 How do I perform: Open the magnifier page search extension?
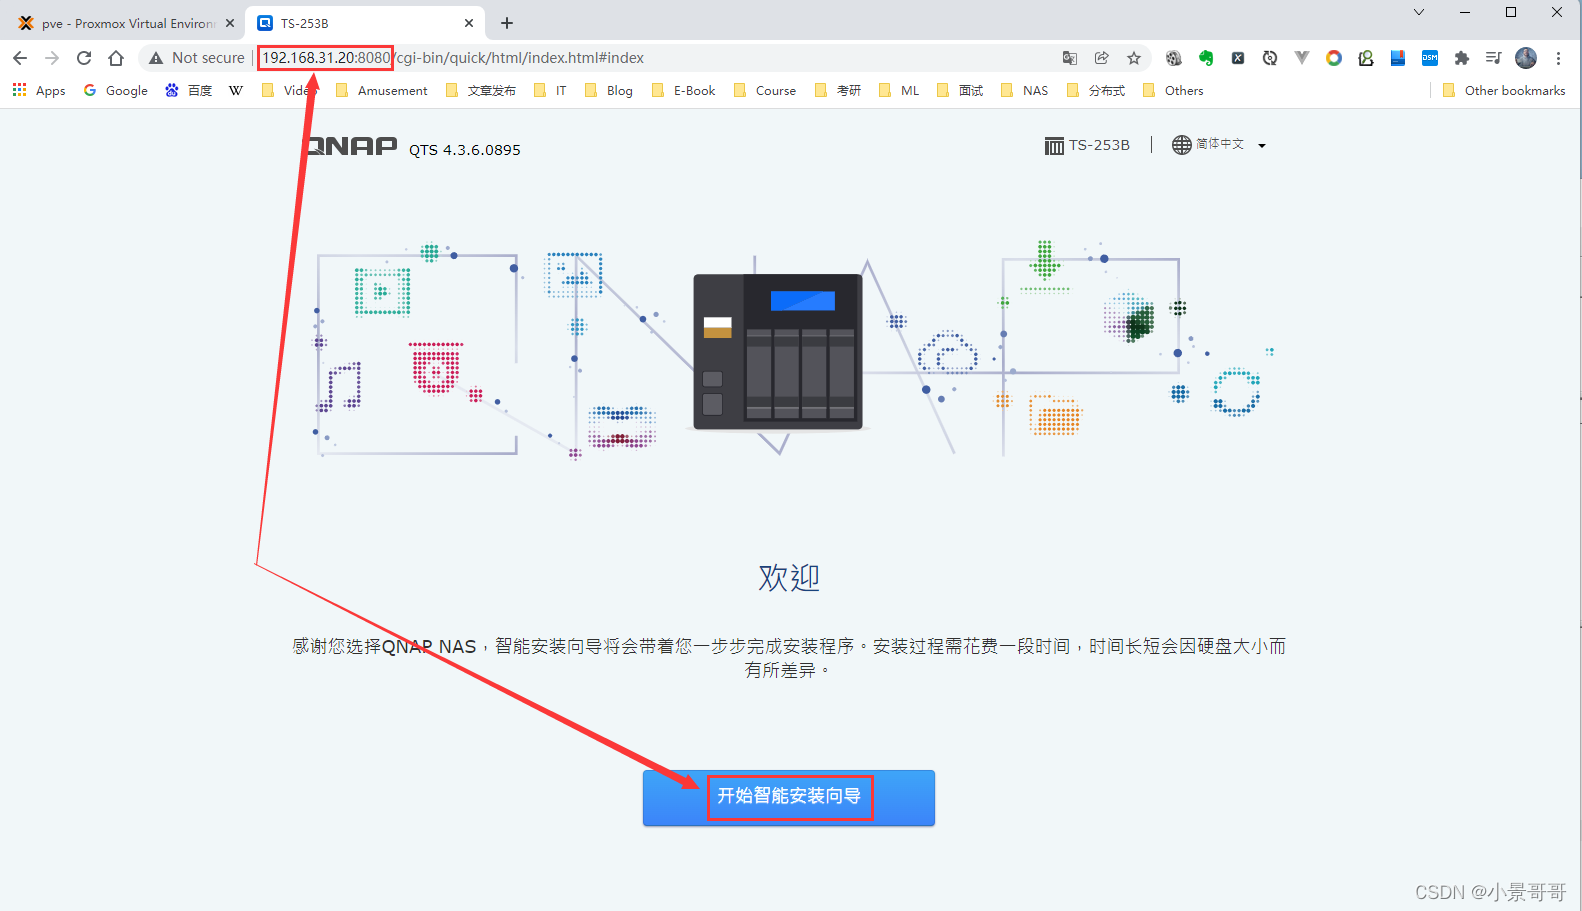tap(1366, 58)
